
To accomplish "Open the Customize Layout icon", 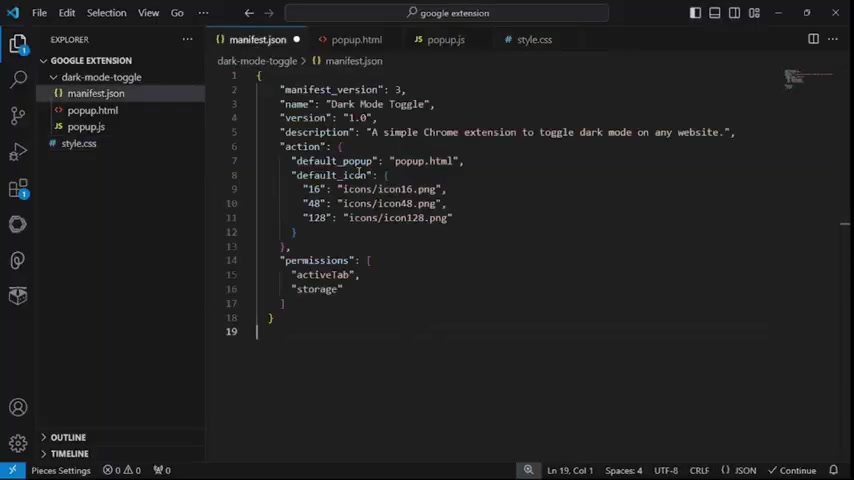I will [754, 13].
